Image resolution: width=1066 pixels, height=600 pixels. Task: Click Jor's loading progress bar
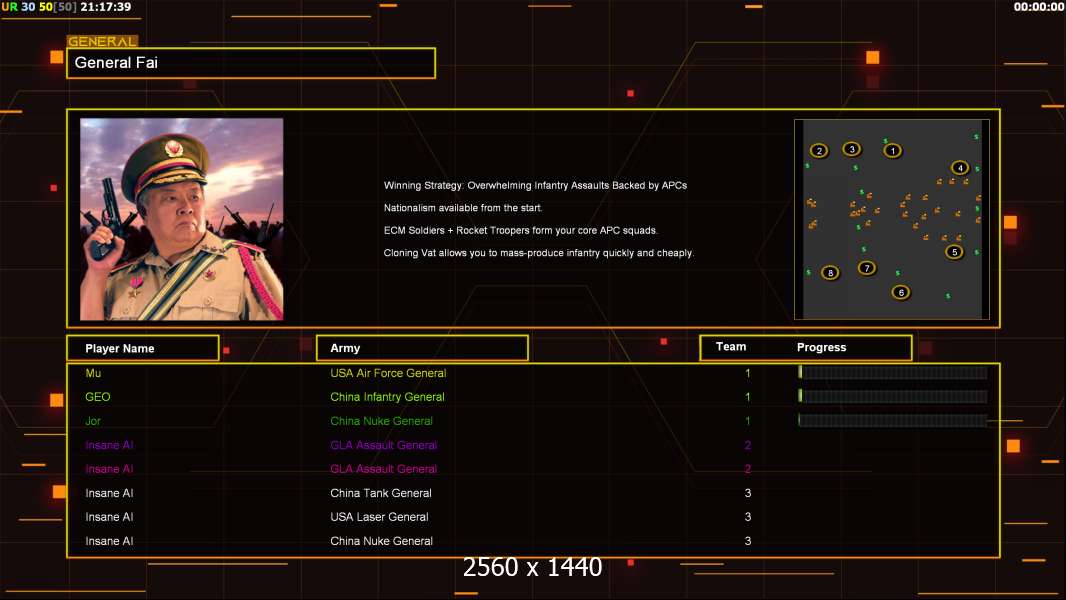click(893, 421)
